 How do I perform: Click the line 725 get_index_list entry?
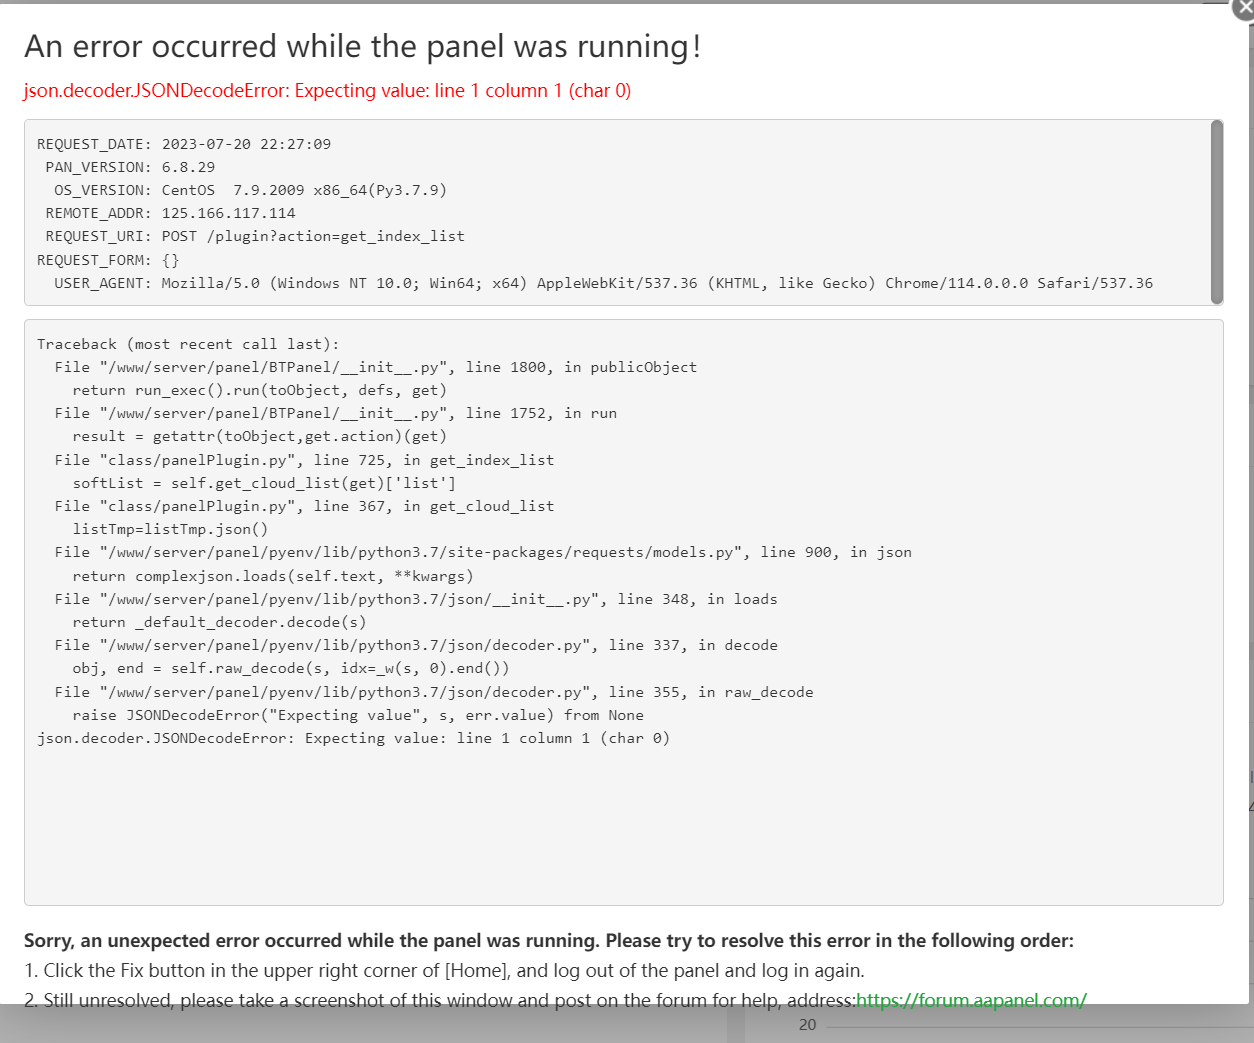[304, 460]
